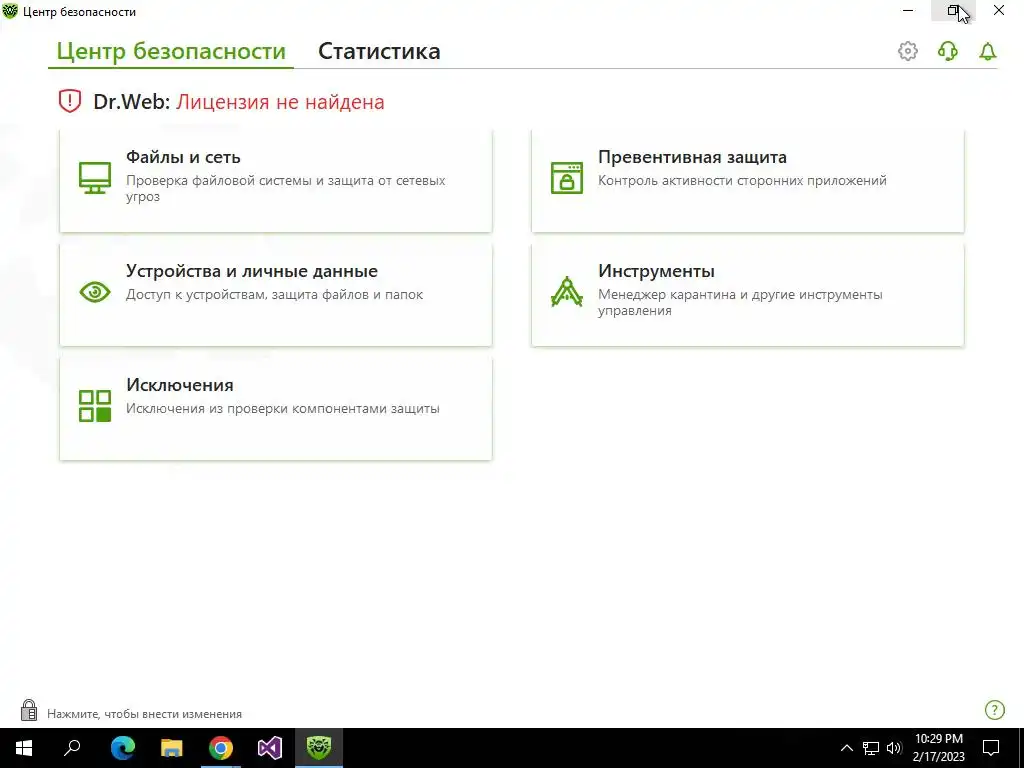Viewport: 1024px width, 768px height.
Task: Switch to the Центр безопасности tab
Action: (171, 51)
